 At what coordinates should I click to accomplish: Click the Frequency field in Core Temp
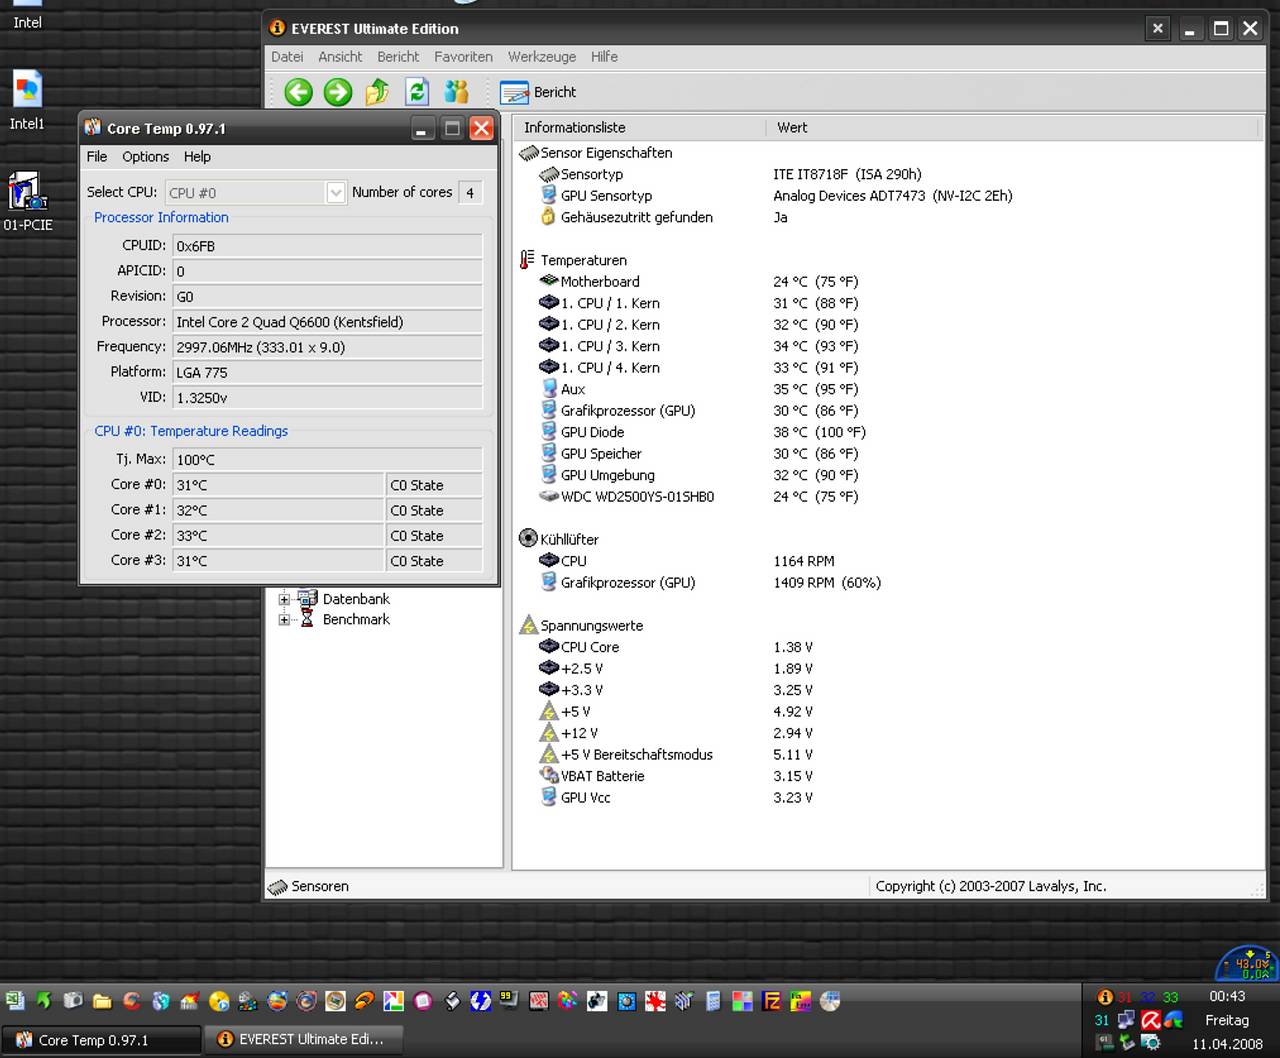pos(327,347)
